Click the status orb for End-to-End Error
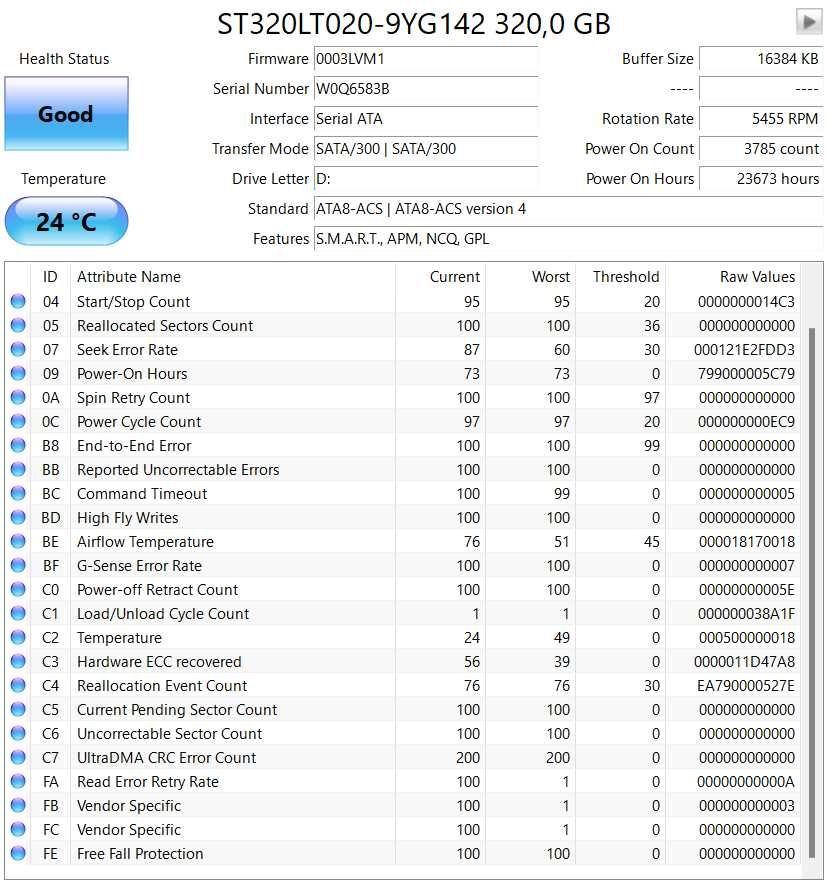This screenshot has width=828, height=882. tap(18, 445)
